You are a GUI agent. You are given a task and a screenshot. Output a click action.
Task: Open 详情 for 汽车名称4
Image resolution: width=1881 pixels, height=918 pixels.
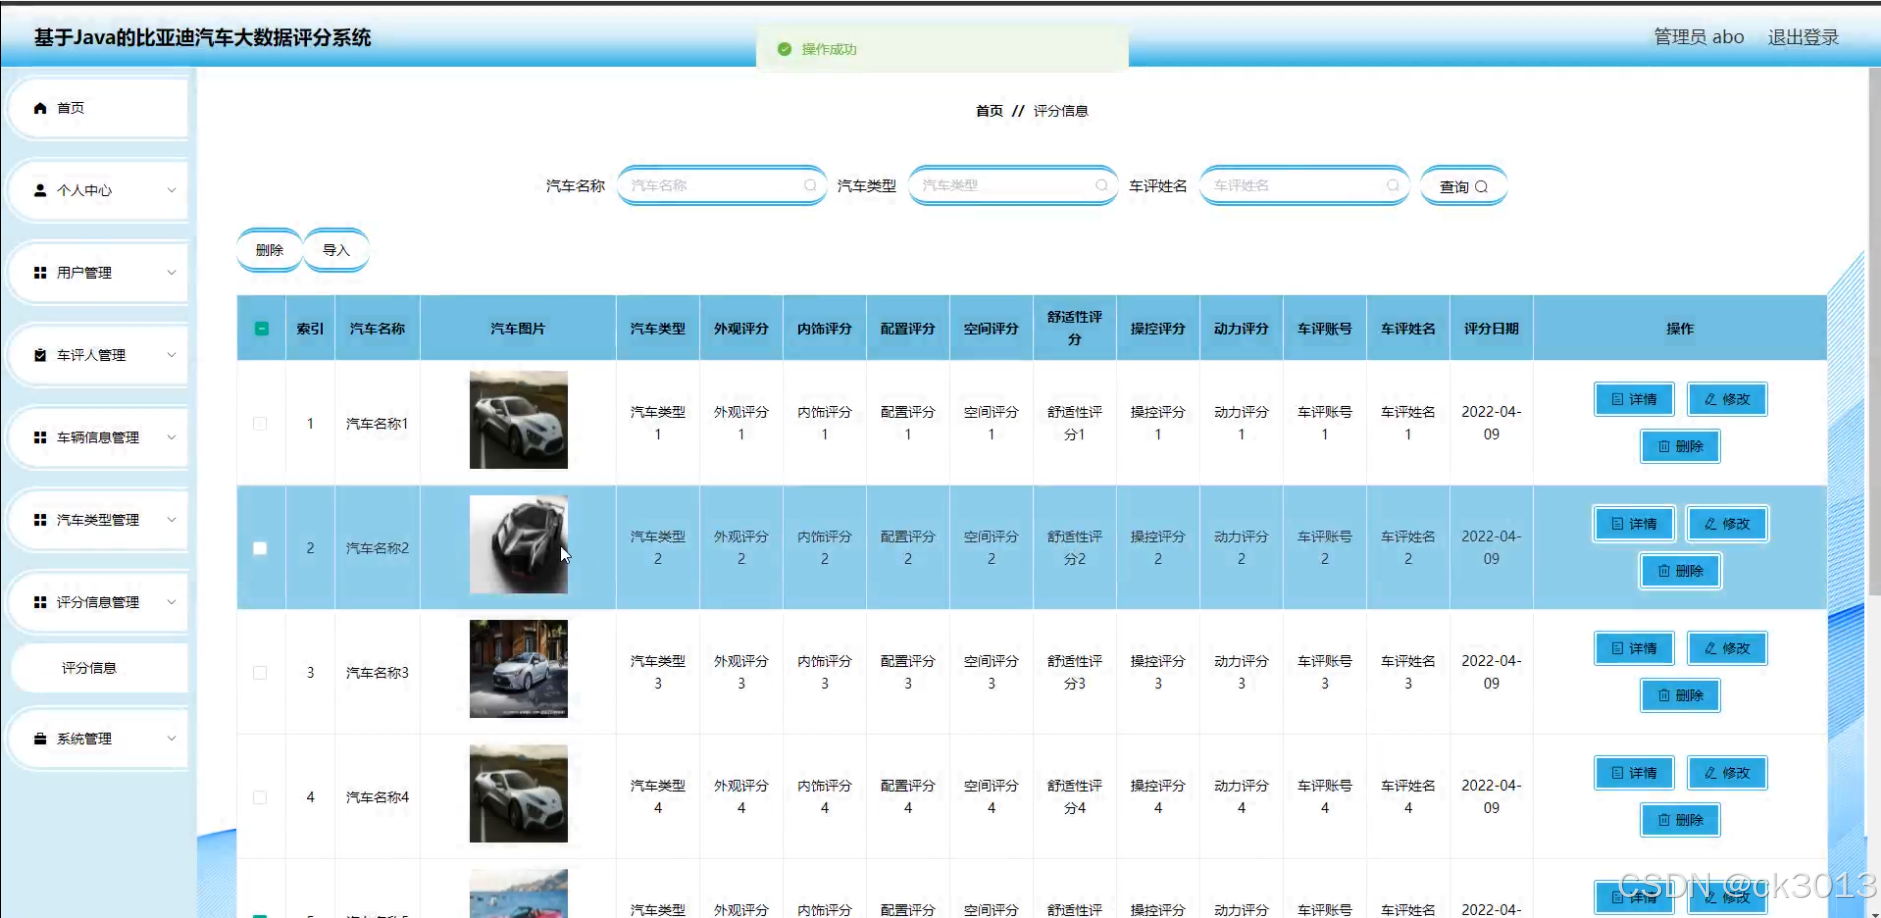1634,773
